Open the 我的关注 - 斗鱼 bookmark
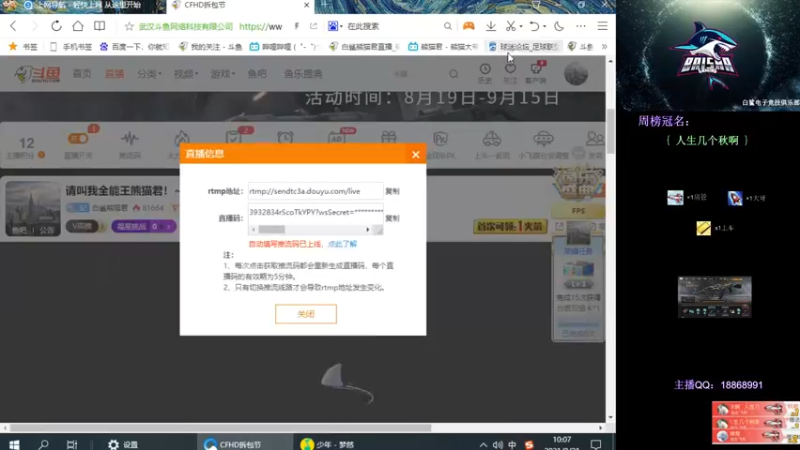800x450 pixels. point(211,46)
